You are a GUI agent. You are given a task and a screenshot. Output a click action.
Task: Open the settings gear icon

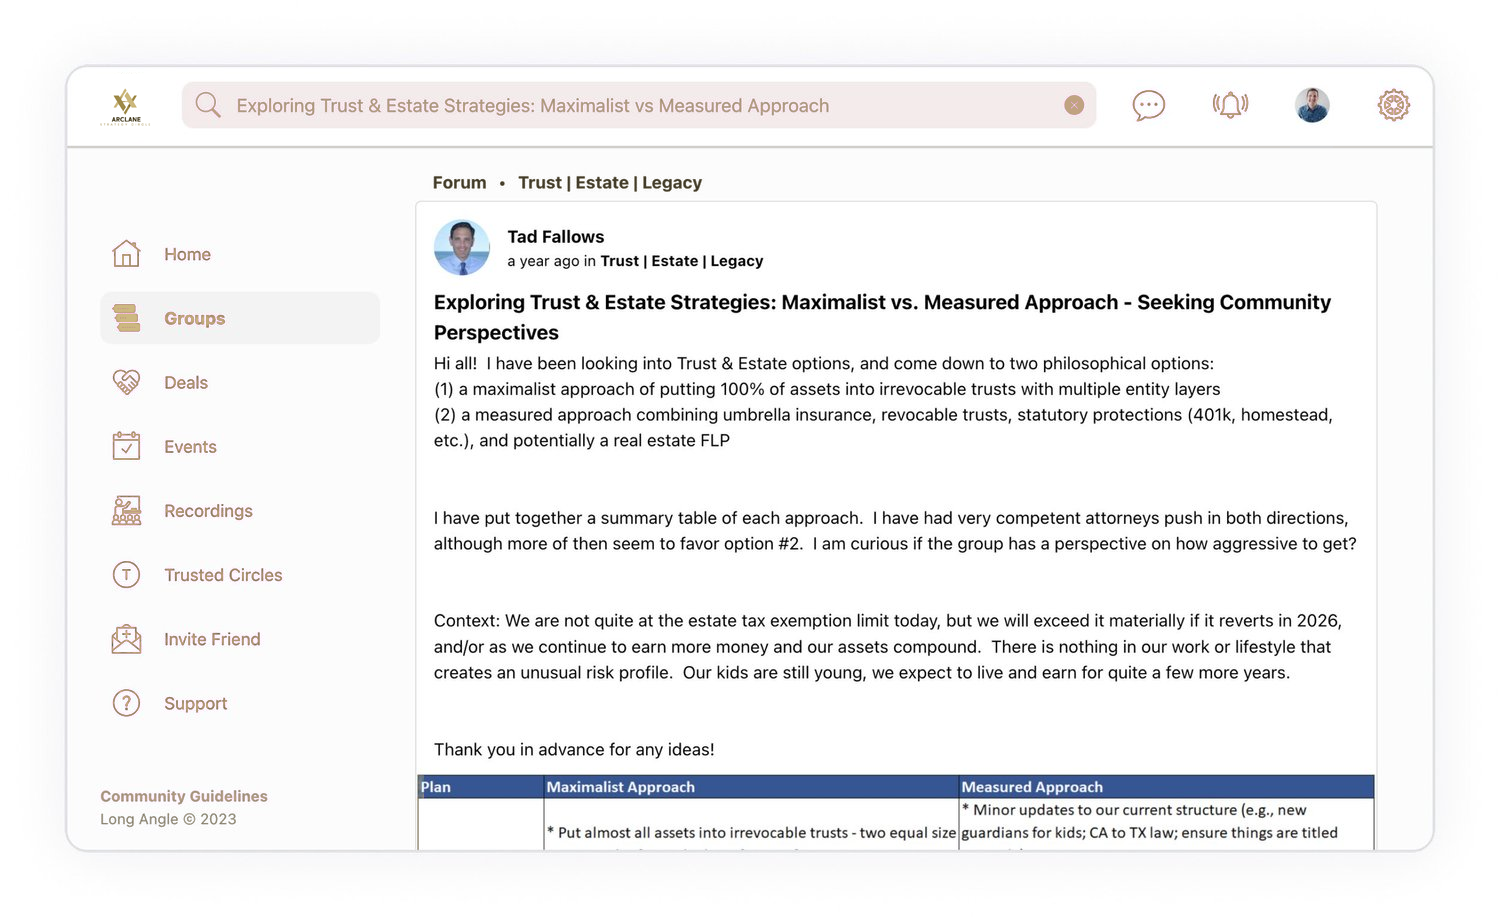click(x=1393, y=105)
